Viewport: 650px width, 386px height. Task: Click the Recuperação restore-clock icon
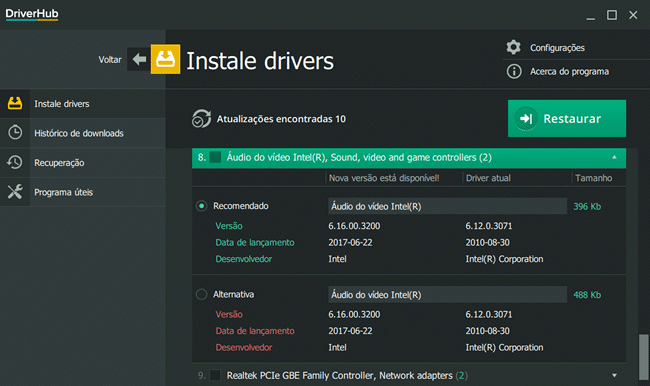pos(15,162)
